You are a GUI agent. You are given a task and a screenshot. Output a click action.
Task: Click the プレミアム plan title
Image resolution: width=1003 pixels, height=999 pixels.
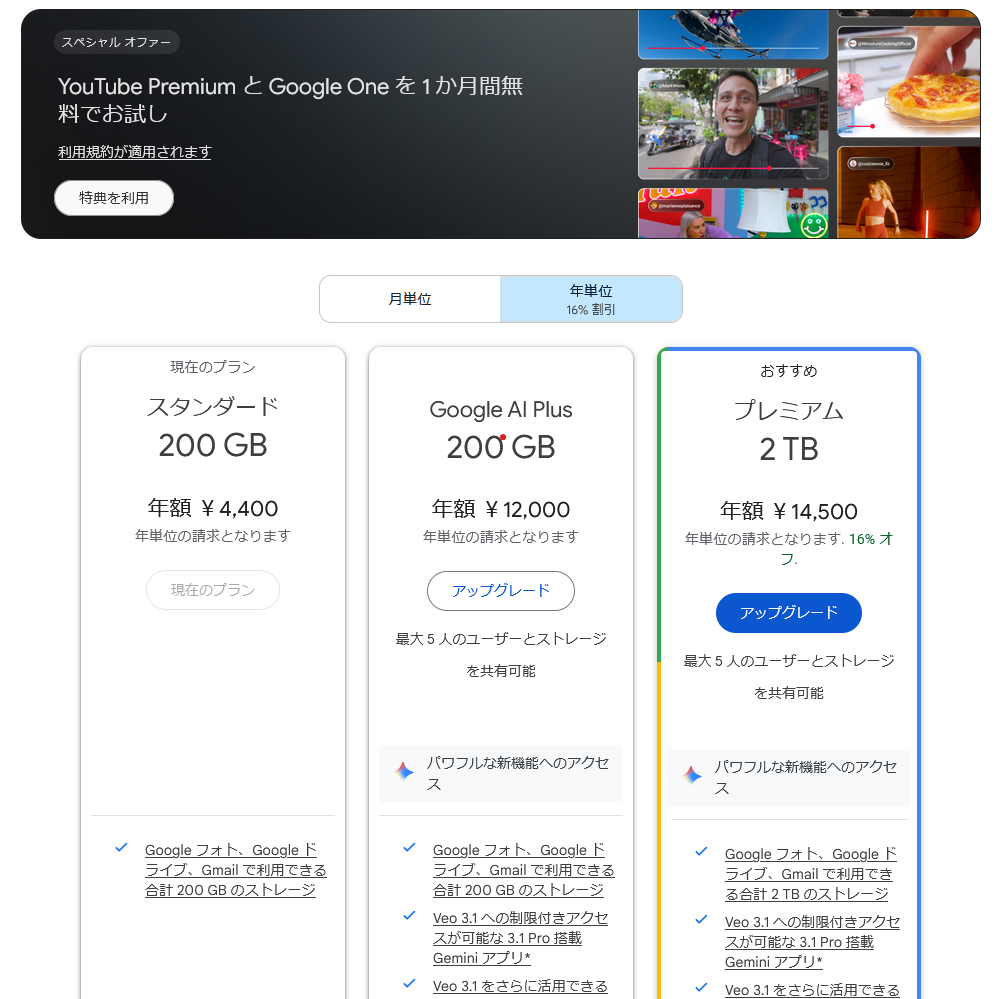[x=789, y=411]
